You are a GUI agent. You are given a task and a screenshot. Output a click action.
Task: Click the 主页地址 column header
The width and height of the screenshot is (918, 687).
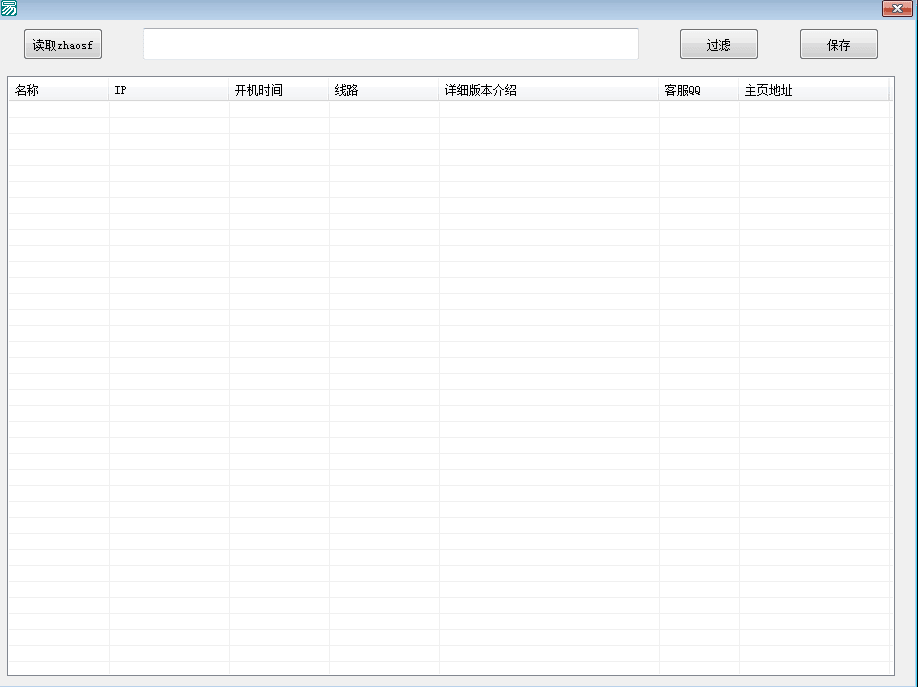[x=813, y=91]
